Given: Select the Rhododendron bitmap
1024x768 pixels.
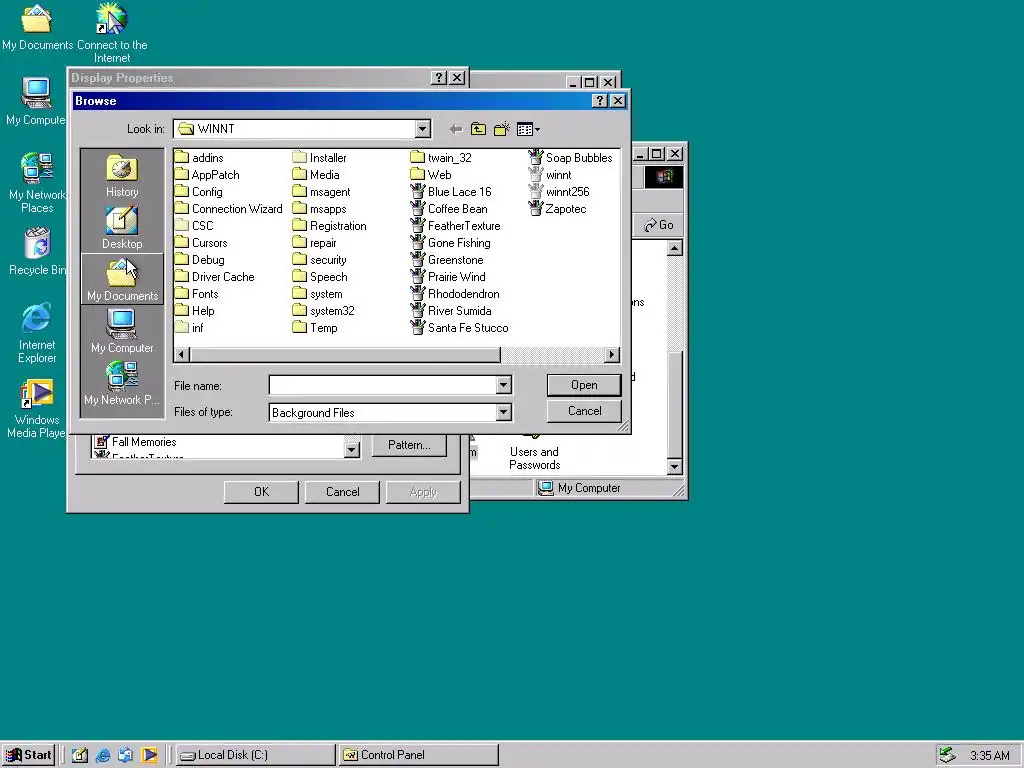Looking at the screenshot, I should point(455,294).
